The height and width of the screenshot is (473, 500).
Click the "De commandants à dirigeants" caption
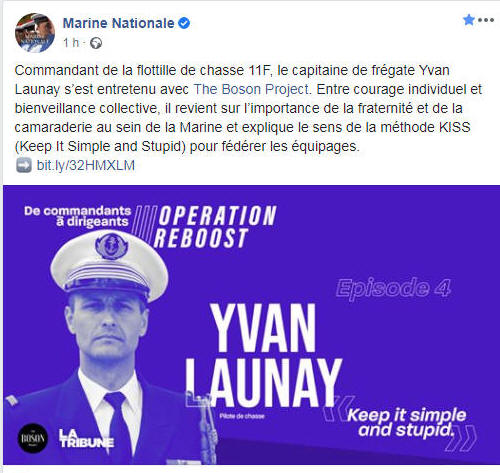(78, 216)
